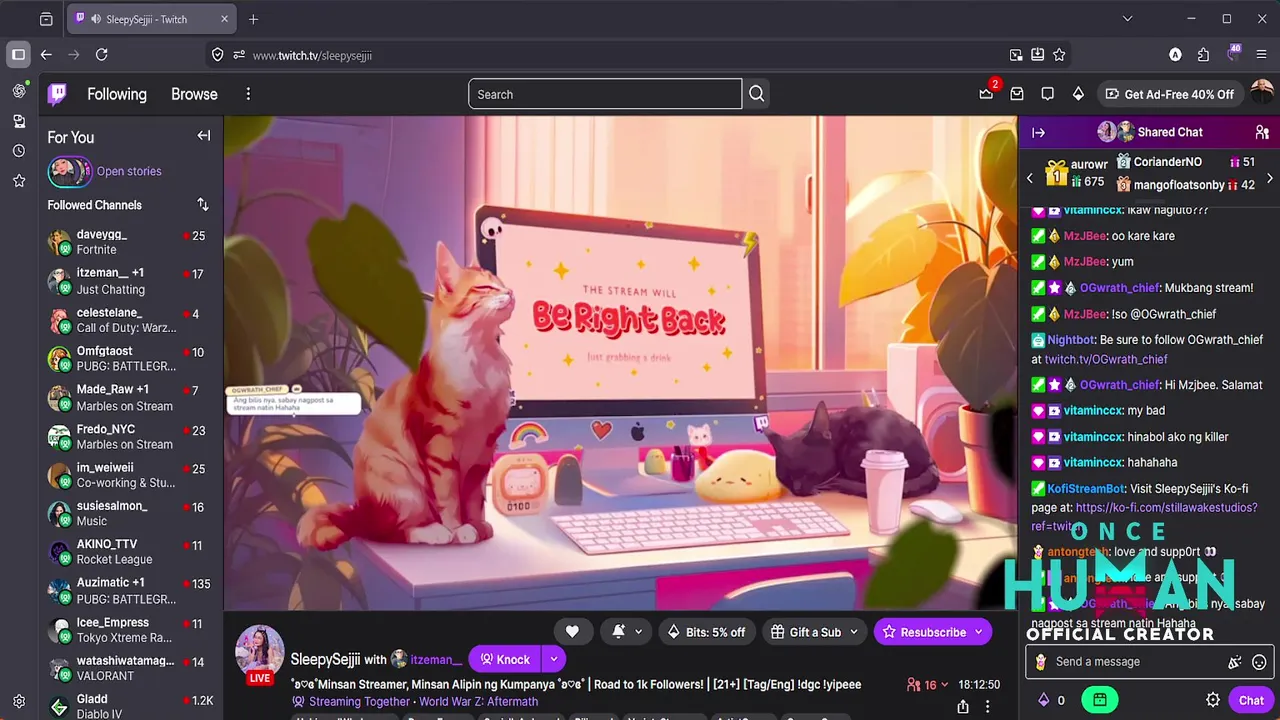Open the twitch.tv/OGwrath_chief chat link

[x=1106, y=359]
